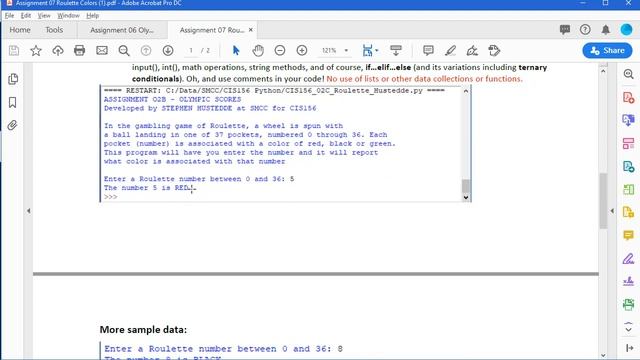Click the document vertical scrollbar thumb
The width and height of the screenshot is (640, 360).
pos(603,201)
